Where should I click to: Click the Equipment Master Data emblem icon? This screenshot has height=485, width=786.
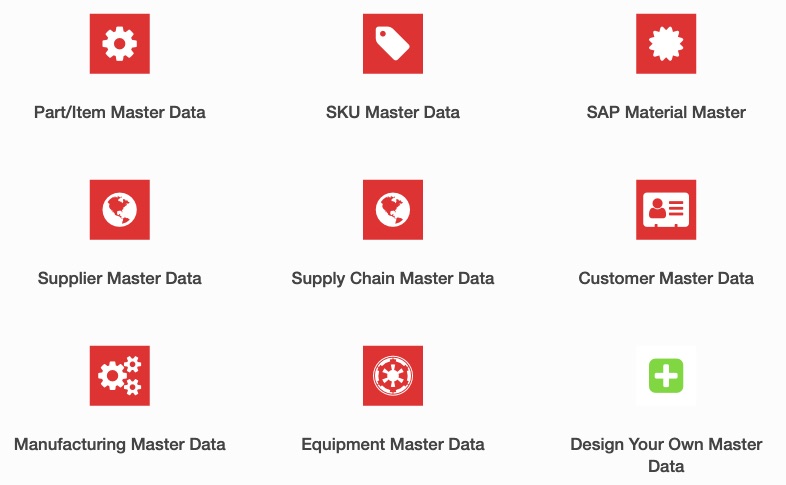tap(392, 375)
